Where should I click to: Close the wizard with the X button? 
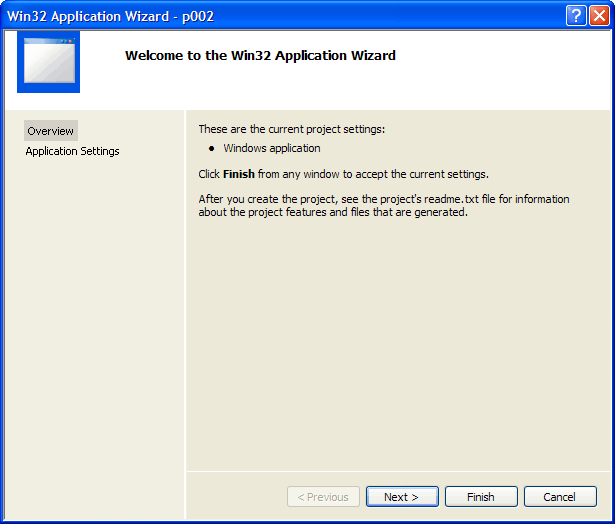598,15
